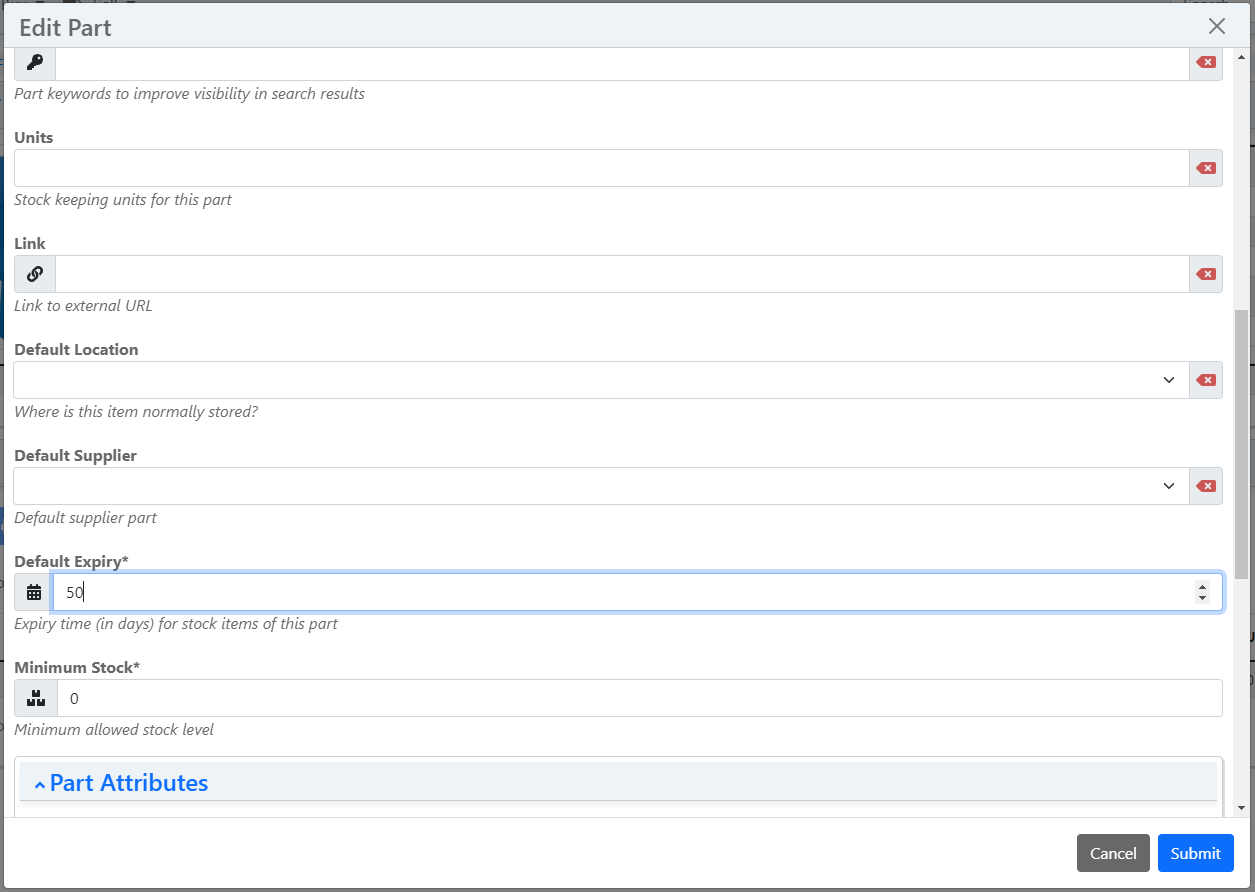1255x892 pixels.
Task: Increase Default Expiry with up arrow
Action: pos(1202,587)
